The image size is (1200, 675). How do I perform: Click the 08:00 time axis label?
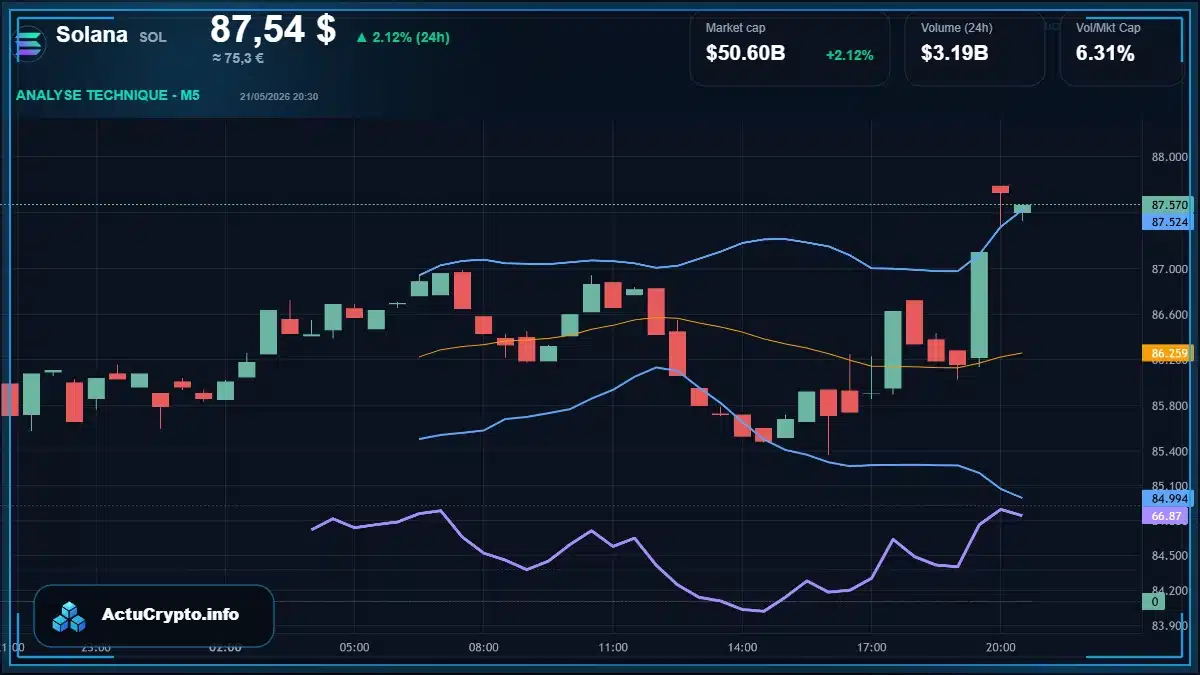pos(483,648)
